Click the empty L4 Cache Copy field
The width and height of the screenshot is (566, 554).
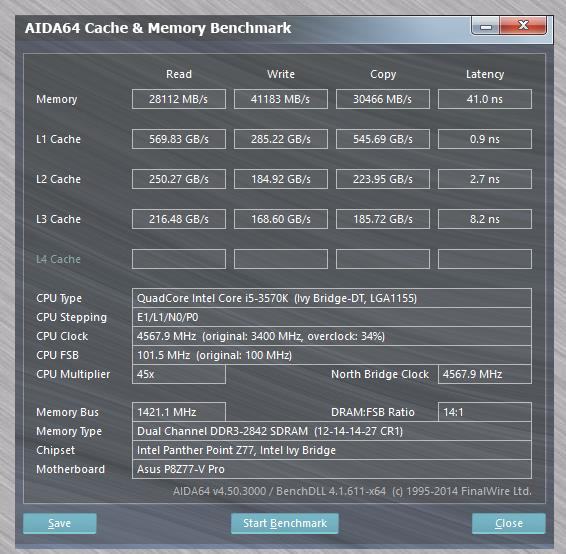coord(383,259)
